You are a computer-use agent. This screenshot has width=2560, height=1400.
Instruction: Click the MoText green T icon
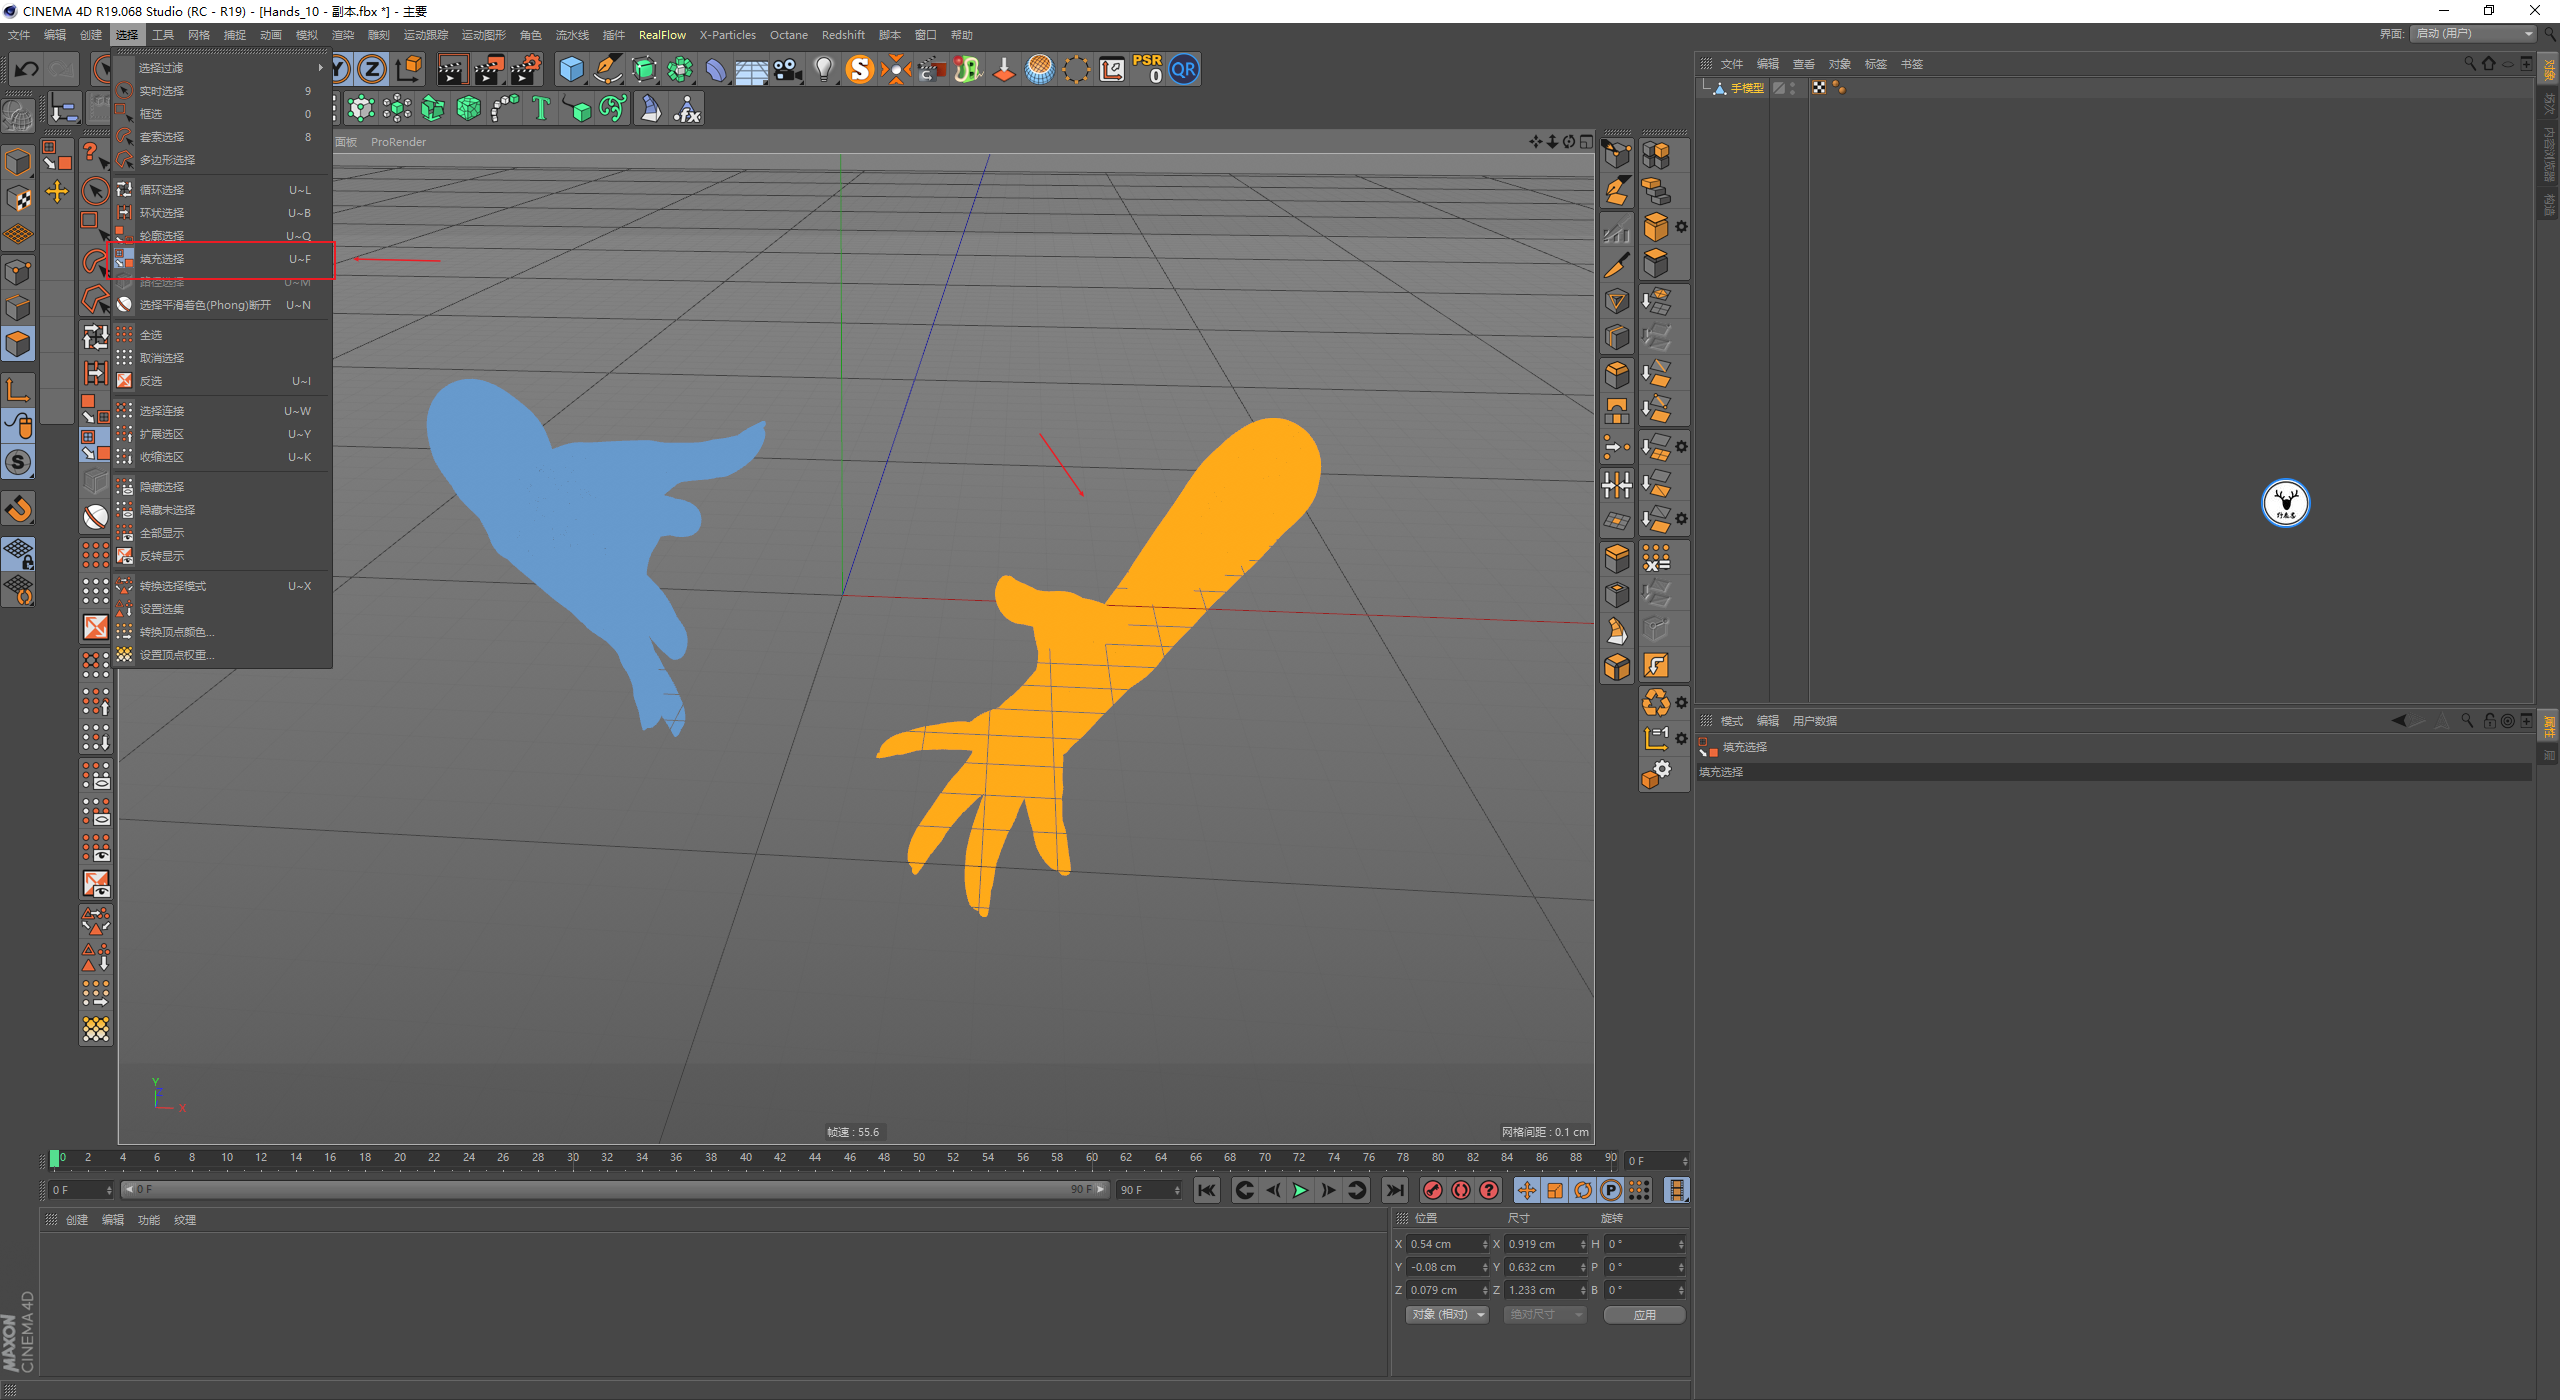tap(541, 108)
